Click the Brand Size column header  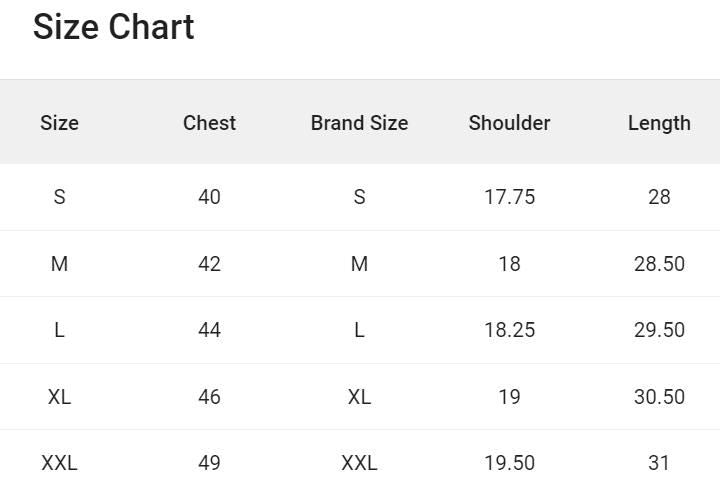tap(359, 123)
